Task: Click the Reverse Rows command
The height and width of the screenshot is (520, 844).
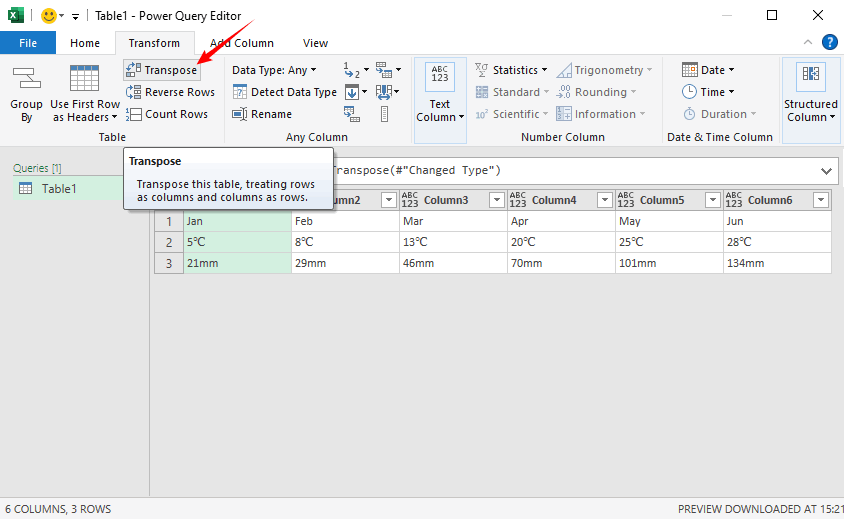Action: [x=170, y=92]
